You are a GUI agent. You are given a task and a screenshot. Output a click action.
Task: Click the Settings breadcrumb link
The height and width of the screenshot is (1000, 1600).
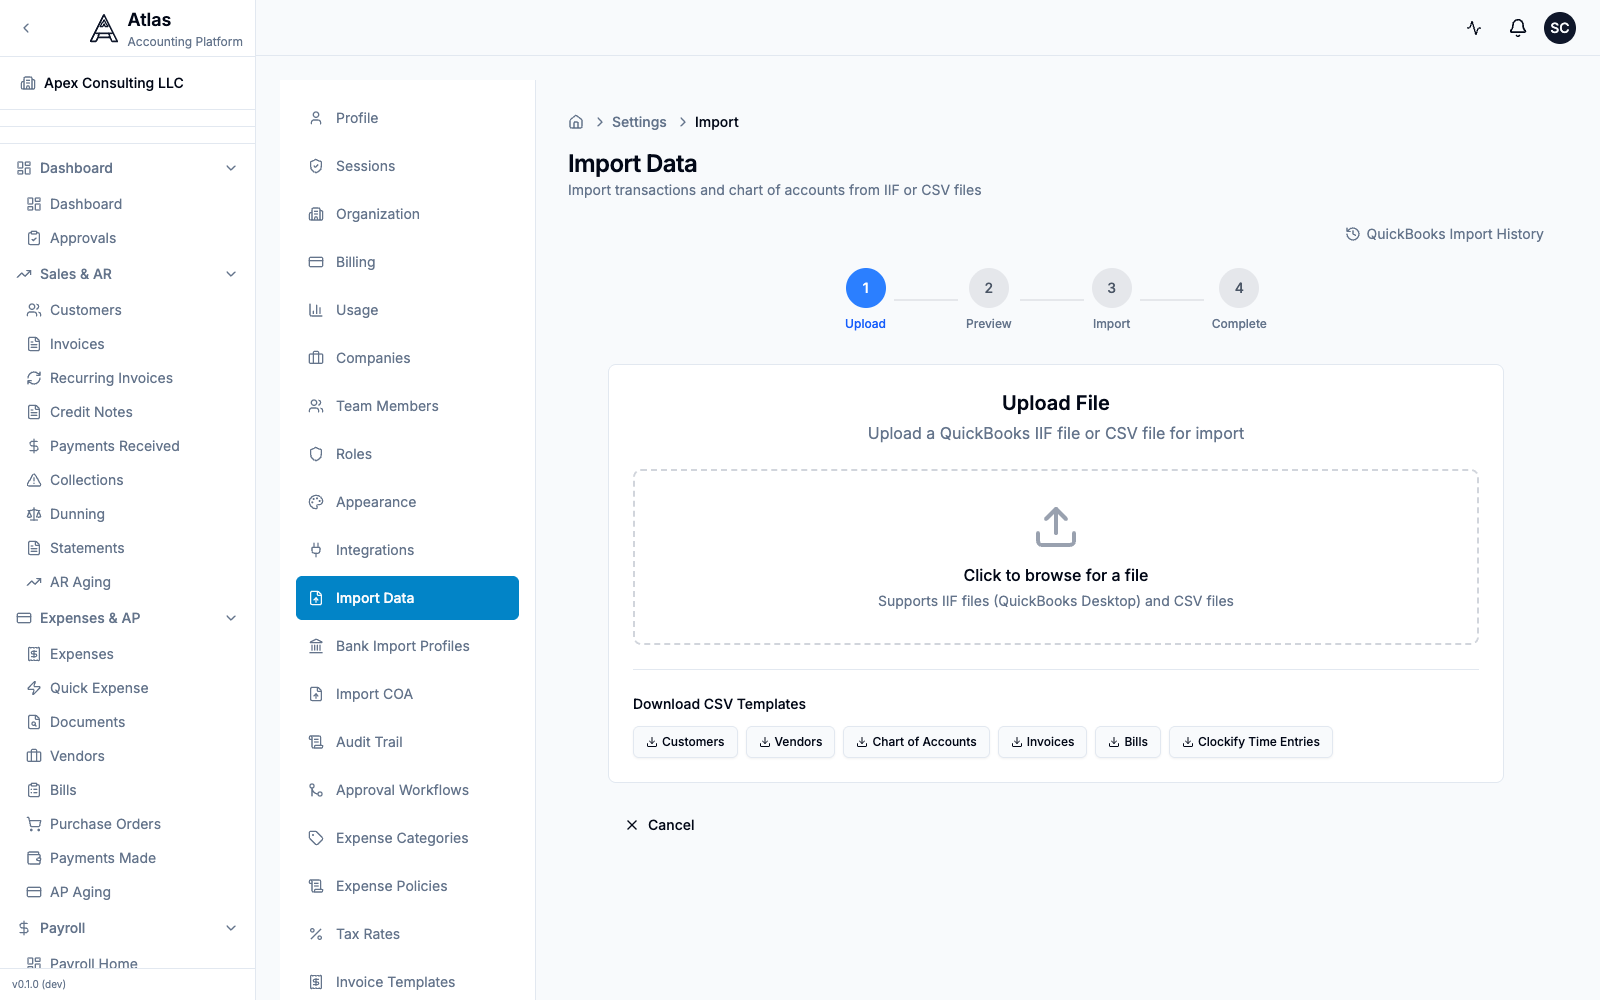tap(639, 122)
